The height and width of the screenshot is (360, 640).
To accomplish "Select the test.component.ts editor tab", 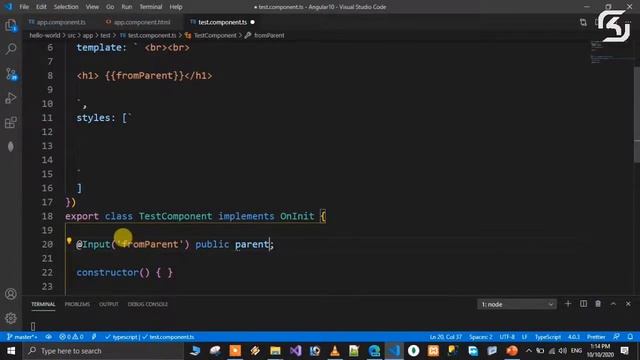I will pyautogui.click(x=222, y=22).
